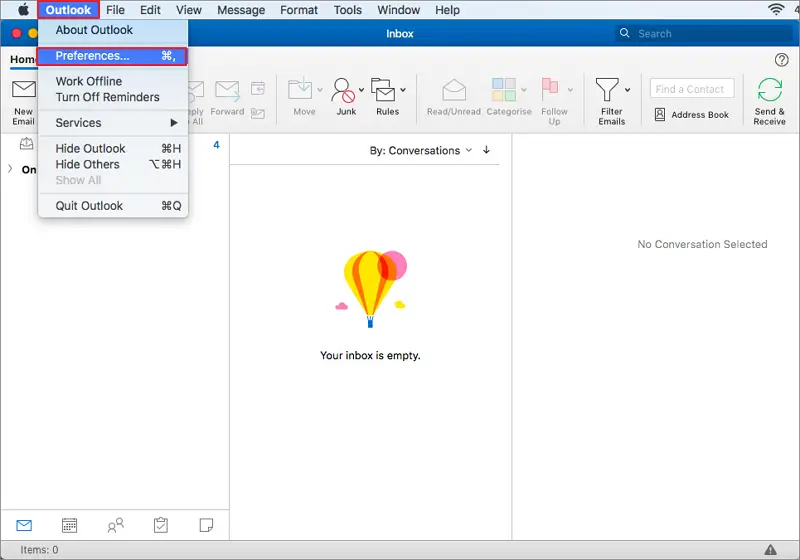Screen dimensions: 800x560
Task: Click the help question mark icon
Action: pos(781,60)
